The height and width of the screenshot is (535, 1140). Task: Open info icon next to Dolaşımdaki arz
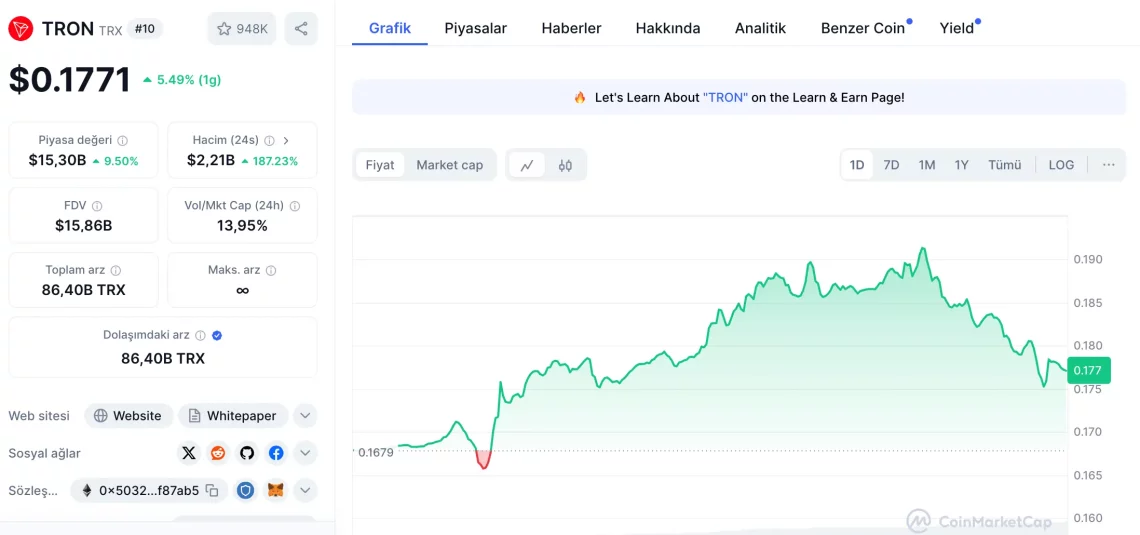(x=200, y=335)
